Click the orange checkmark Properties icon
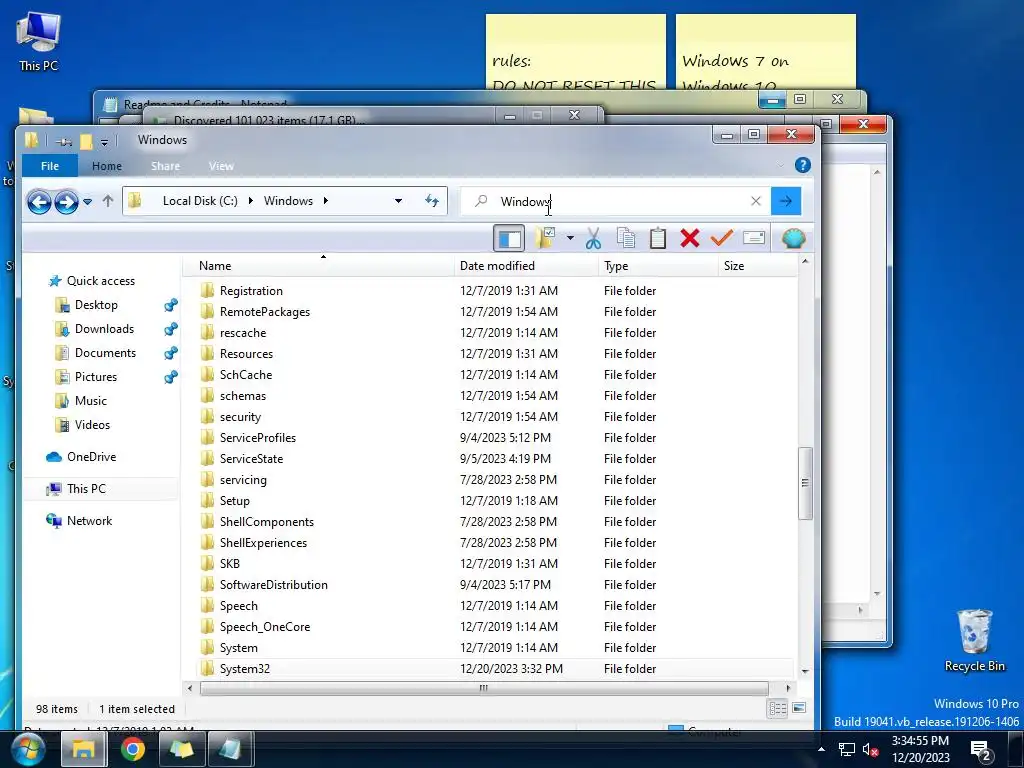 click(x=722, y=238)
